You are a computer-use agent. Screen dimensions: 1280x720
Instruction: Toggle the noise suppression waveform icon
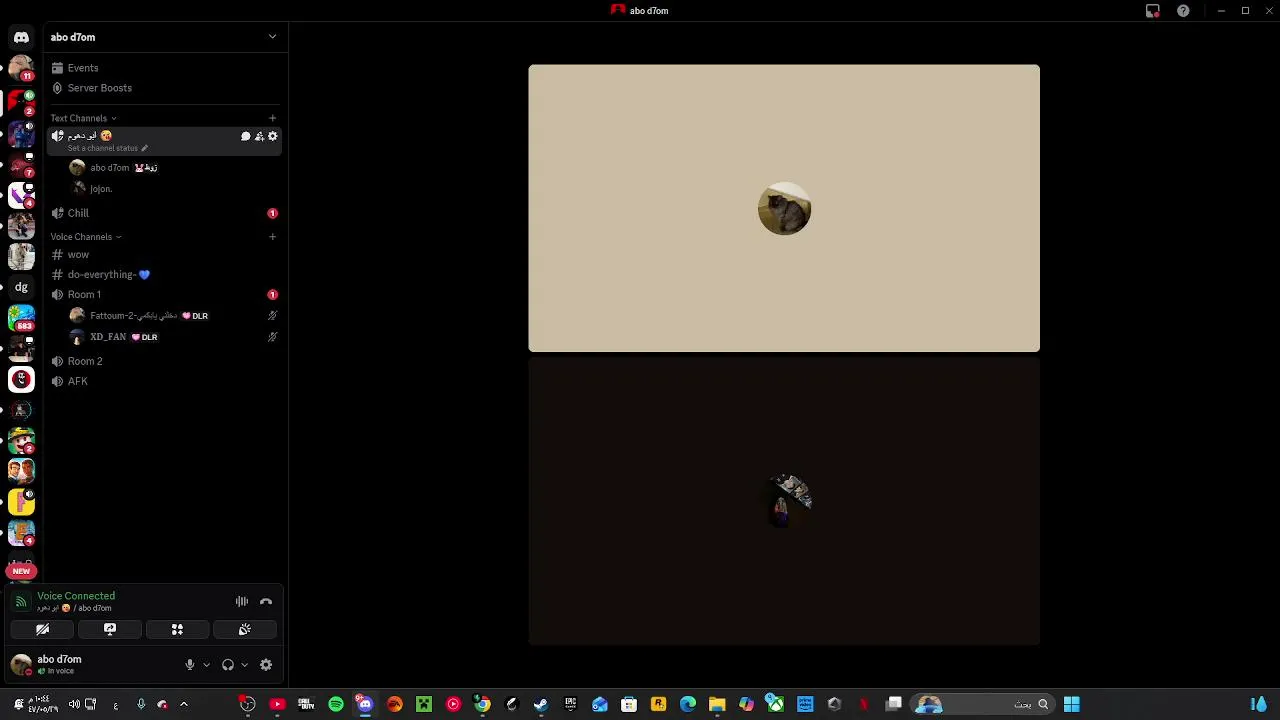[x=241, y=601]
